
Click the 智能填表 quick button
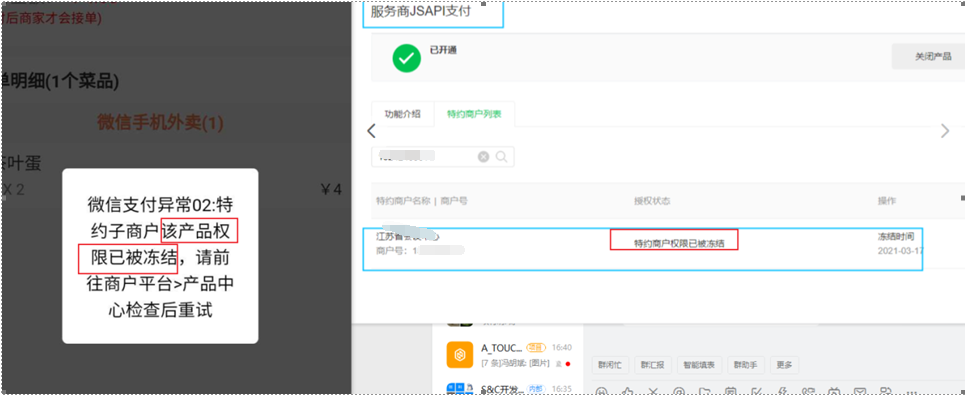(x=699, y=365)
